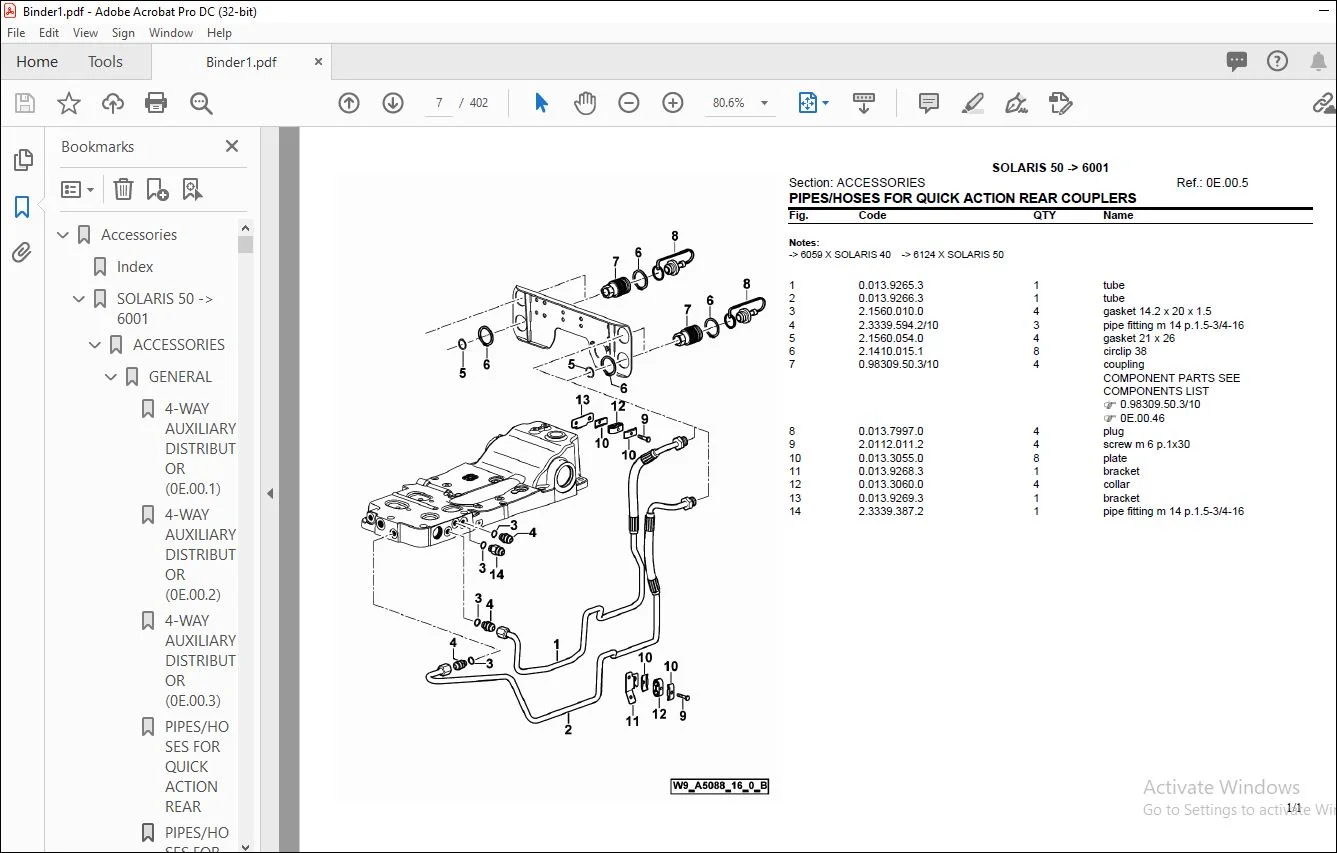Open the 4-WAY AUXILIARY DISTRIBUTOR (0E.00.3) bookmark
This screenshot has height=853, width=1337.
click(x=201, y=661)
